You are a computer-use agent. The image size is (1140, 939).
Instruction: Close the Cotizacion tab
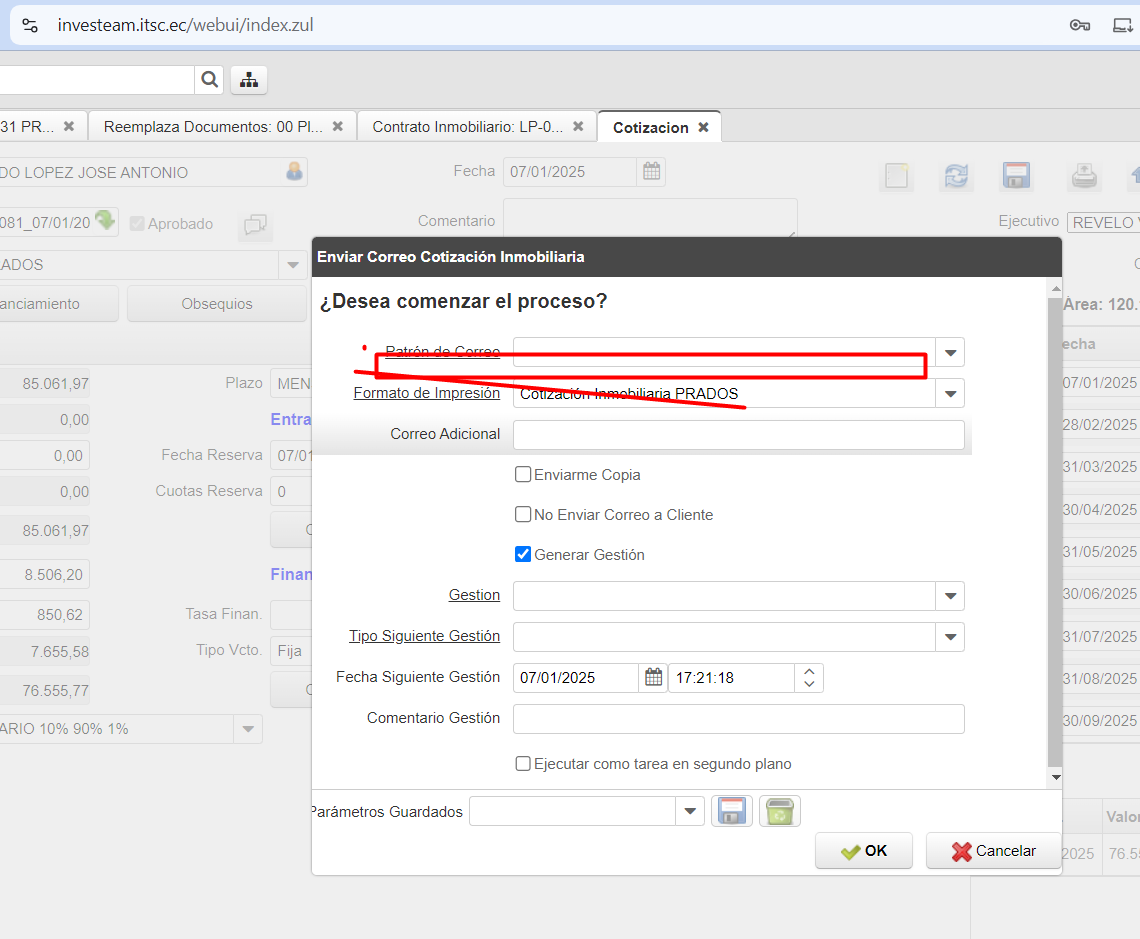coord(703,127)
